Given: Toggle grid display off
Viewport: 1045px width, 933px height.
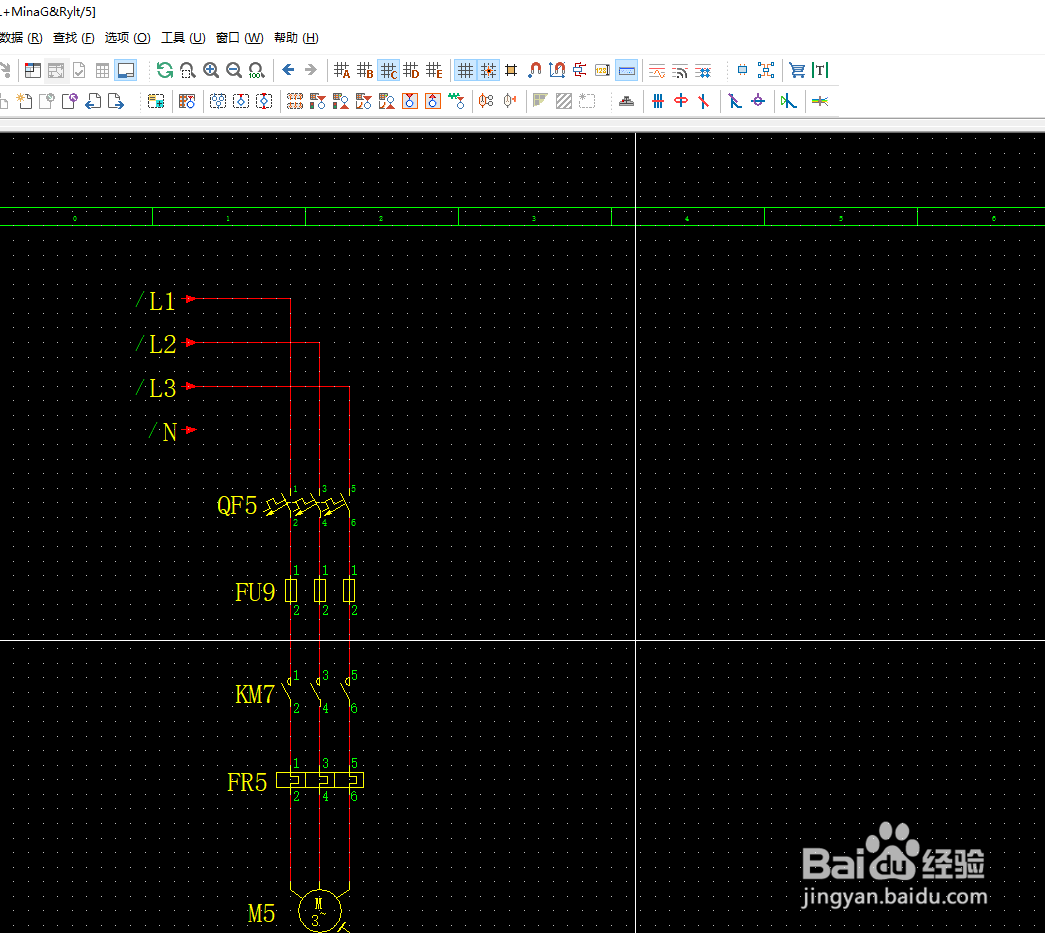Looking at the screenshot, I should pos(465,70).
